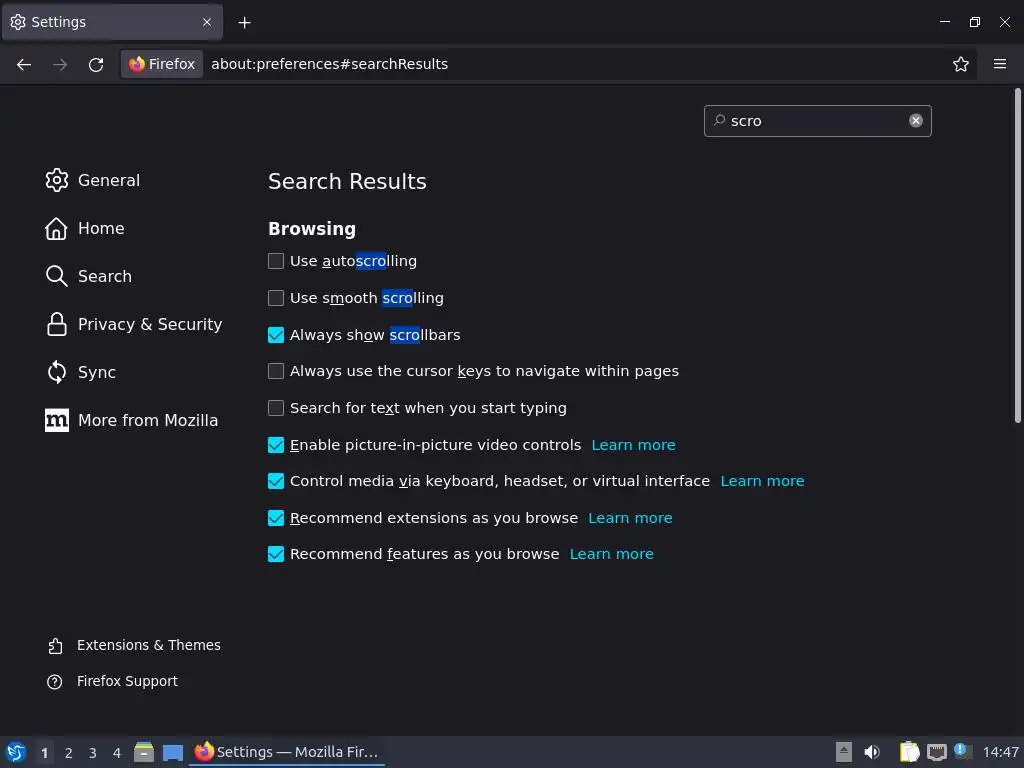Viewport: 1024px width, 768px height.
Task: Open clipboard manager tray icon
Action: [909, 752]
